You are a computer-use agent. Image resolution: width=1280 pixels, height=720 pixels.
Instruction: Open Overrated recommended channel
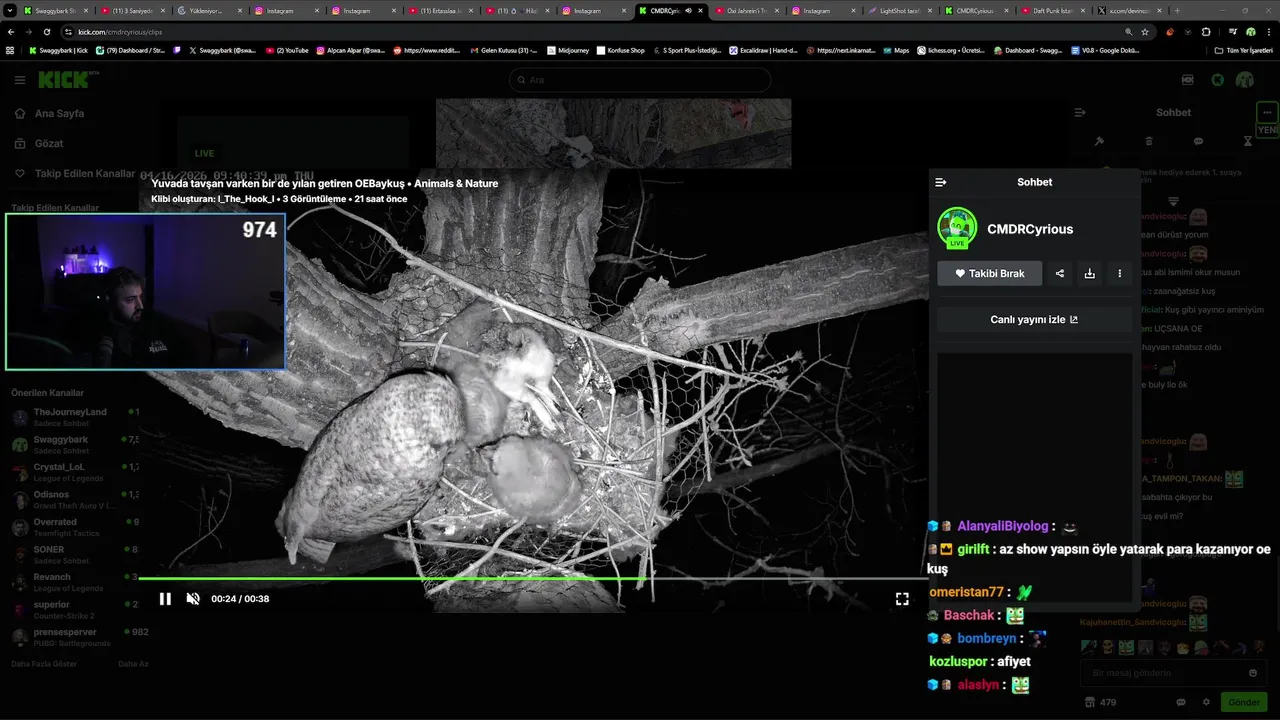pyautogui.click(x=75, y=527)
